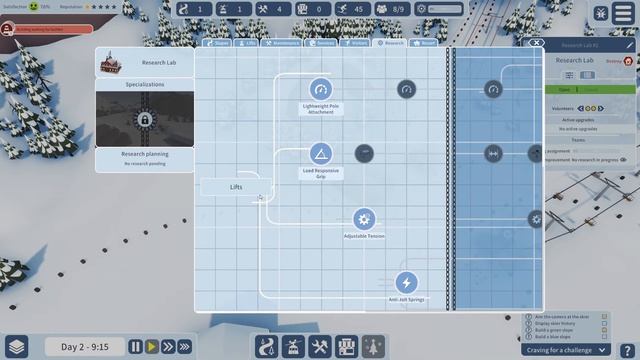640x360 pixels.
Task: Select the Load Responsive Grip research node
Action: 321,154
